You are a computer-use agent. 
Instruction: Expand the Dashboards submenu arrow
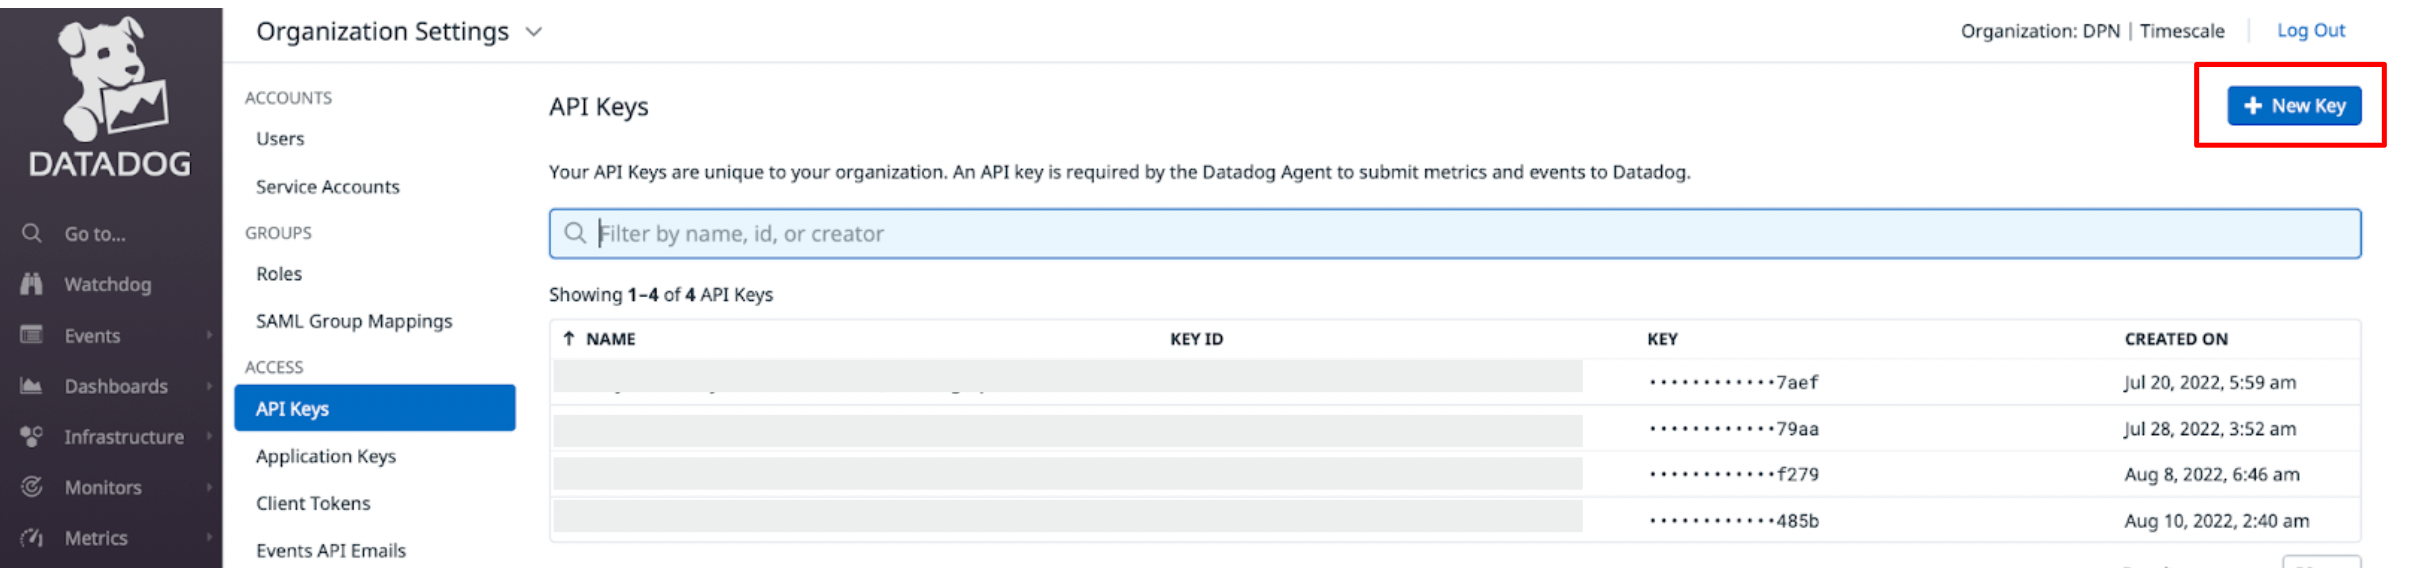[209, 386]
